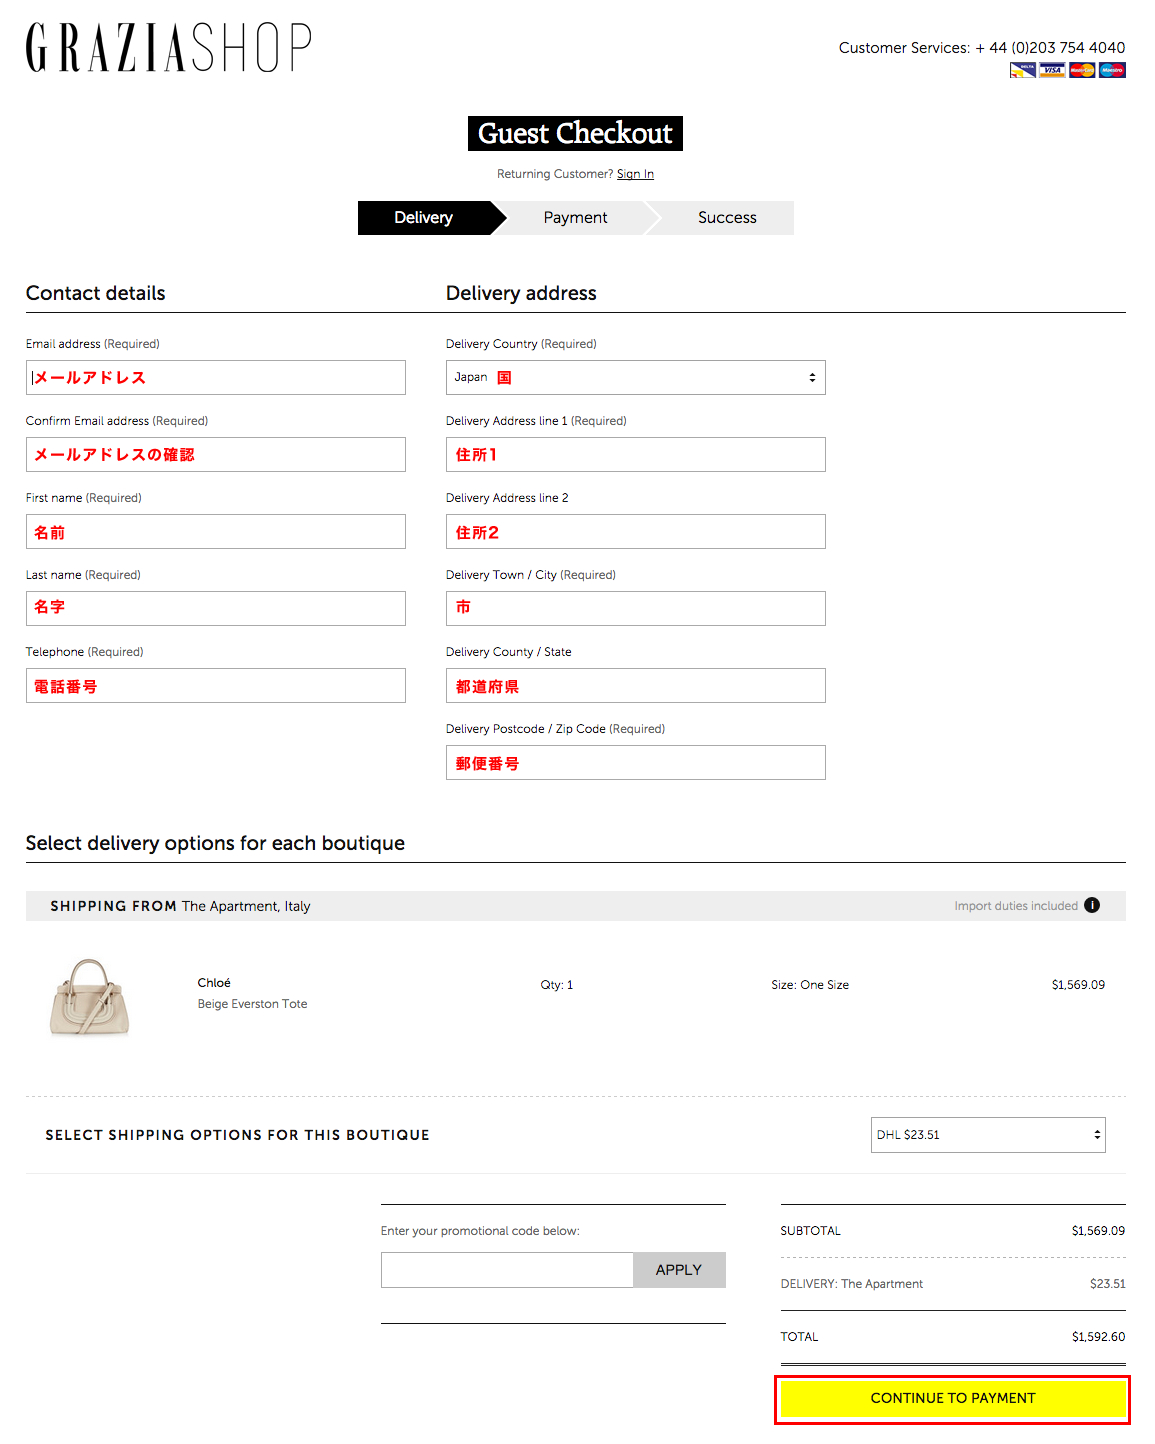Screen dimensions: 1155x1444
Task: Select the Delivery step tab
Action: [431, 218]
